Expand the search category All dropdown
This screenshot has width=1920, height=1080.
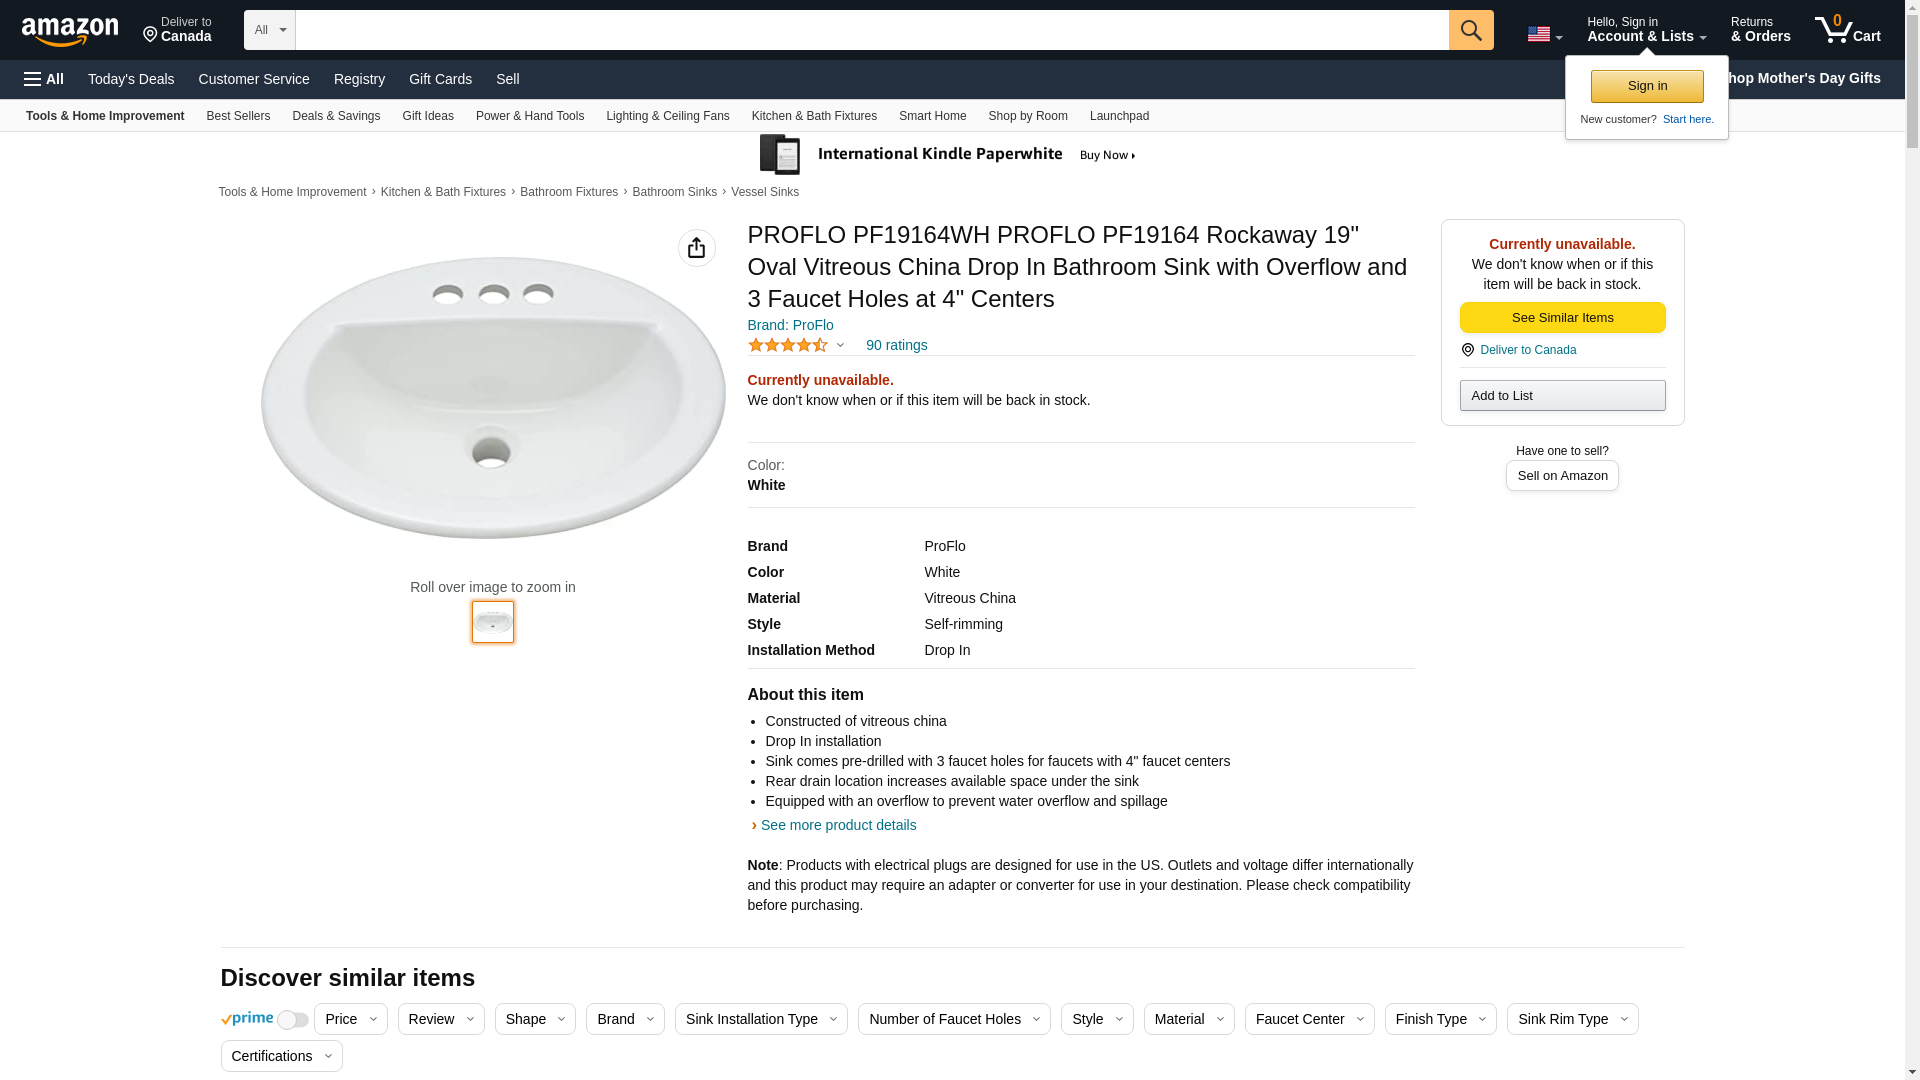(x=269, y=30)
